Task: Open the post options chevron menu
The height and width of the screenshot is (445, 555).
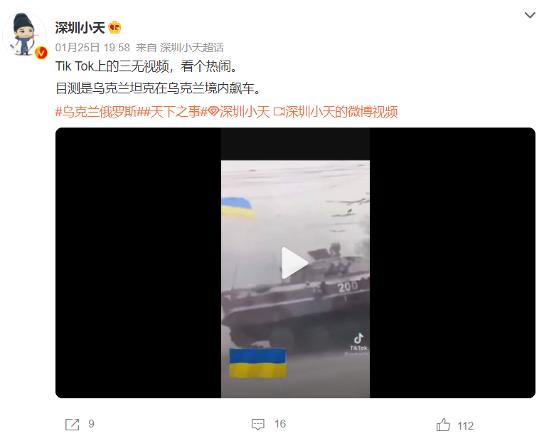Action: pos(530,15)
